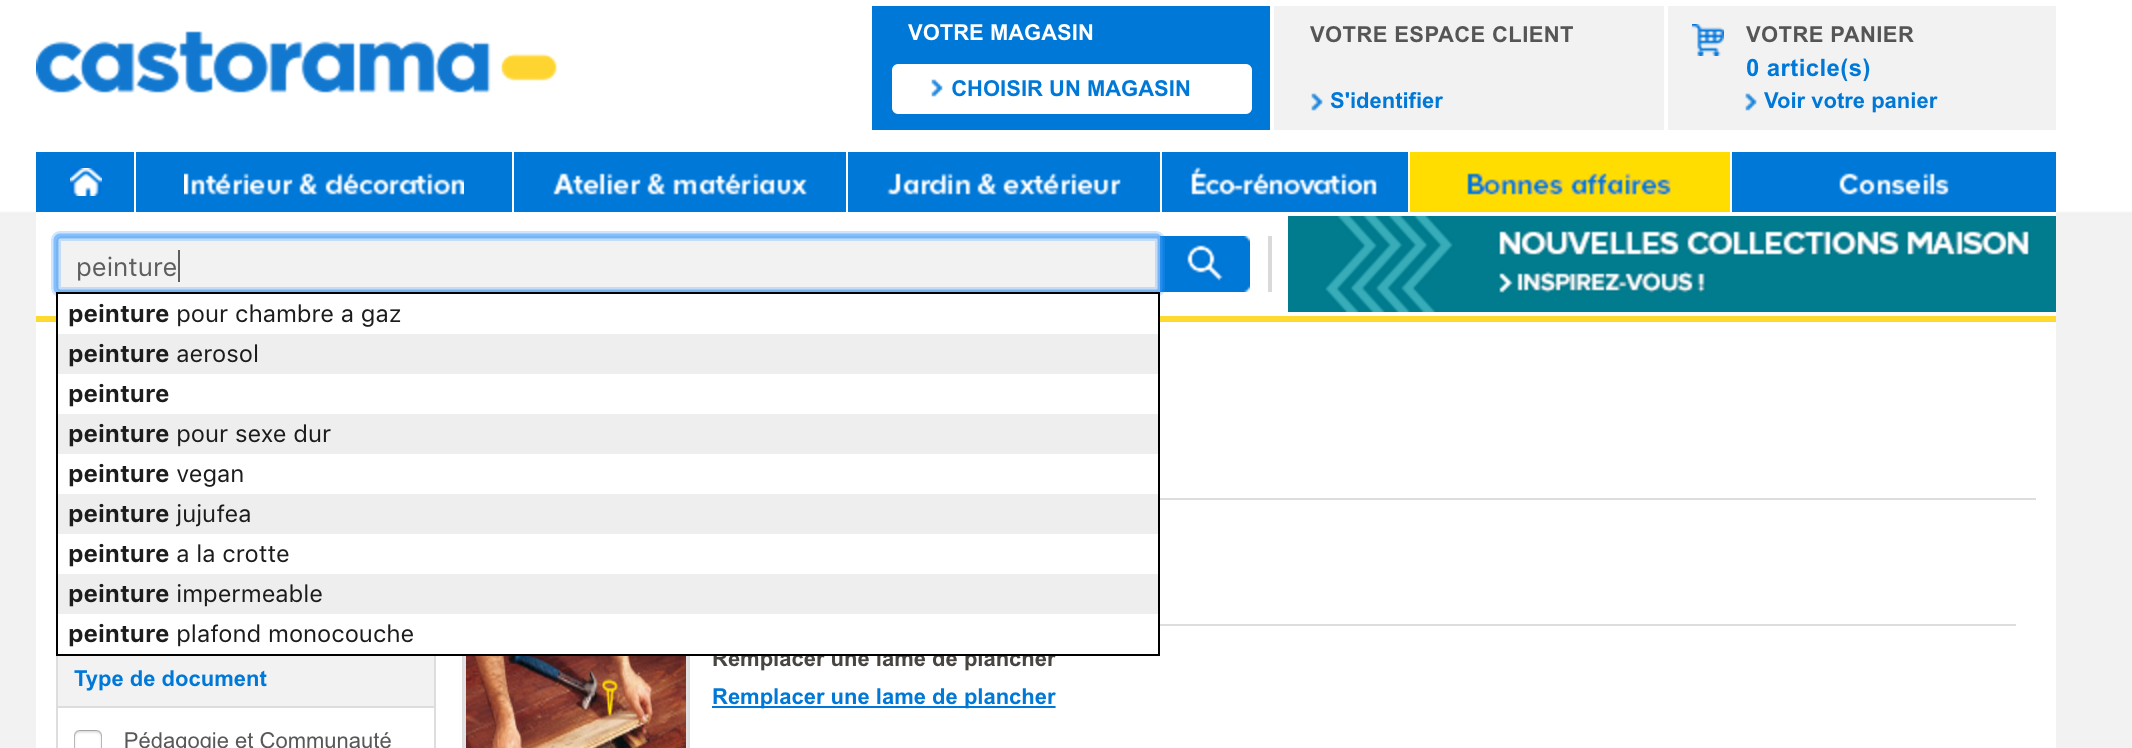
Task: Click the home icon in navigation bar
Action: pos(86,183)
